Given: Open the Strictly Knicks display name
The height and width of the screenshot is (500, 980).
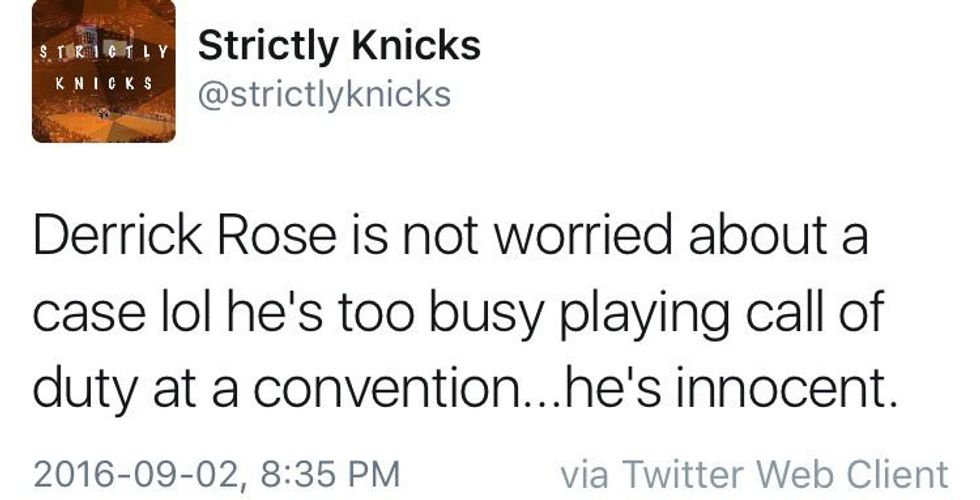Looking at the screenshot, I should [339, 45].
